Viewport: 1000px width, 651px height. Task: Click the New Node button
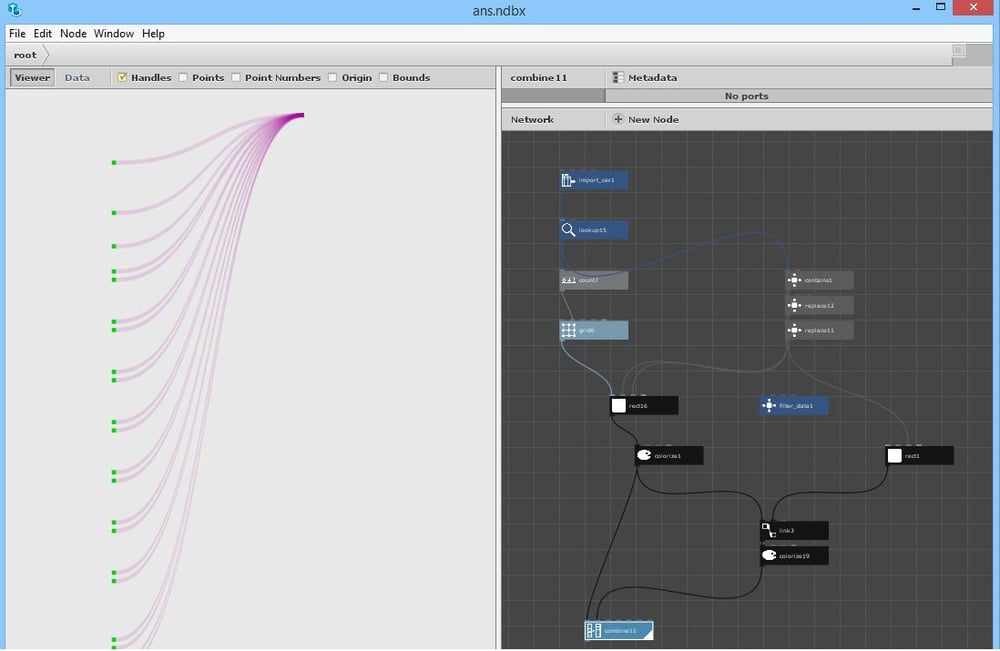tap(645, 119)
